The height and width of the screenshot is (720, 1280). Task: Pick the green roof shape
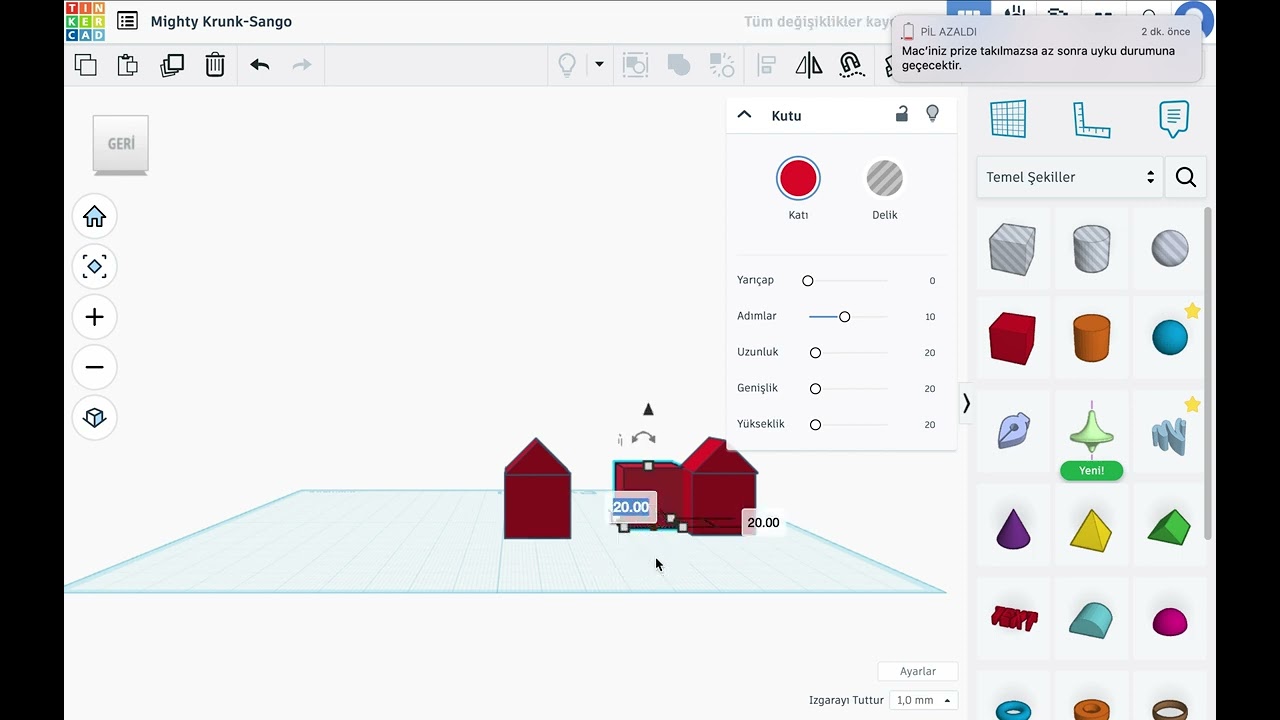click(x=1170, y=528)
